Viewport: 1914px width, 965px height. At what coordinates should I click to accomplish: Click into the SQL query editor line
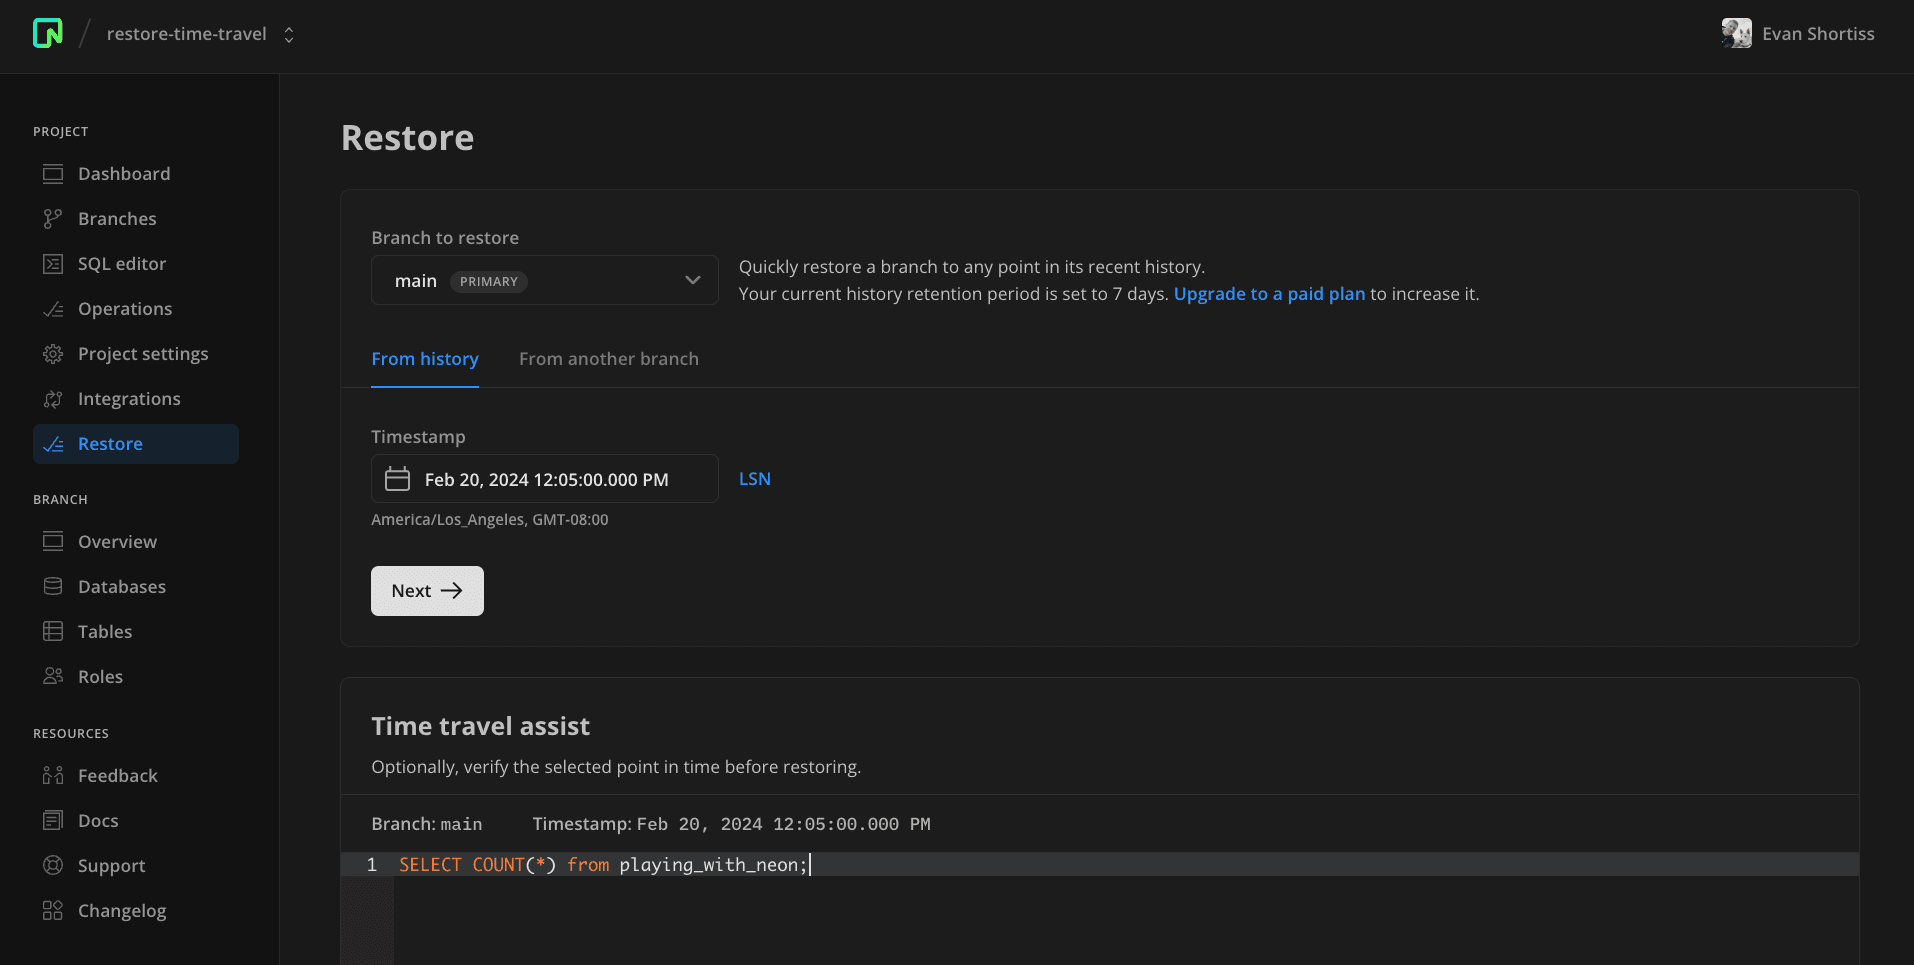click(1000, 865)
